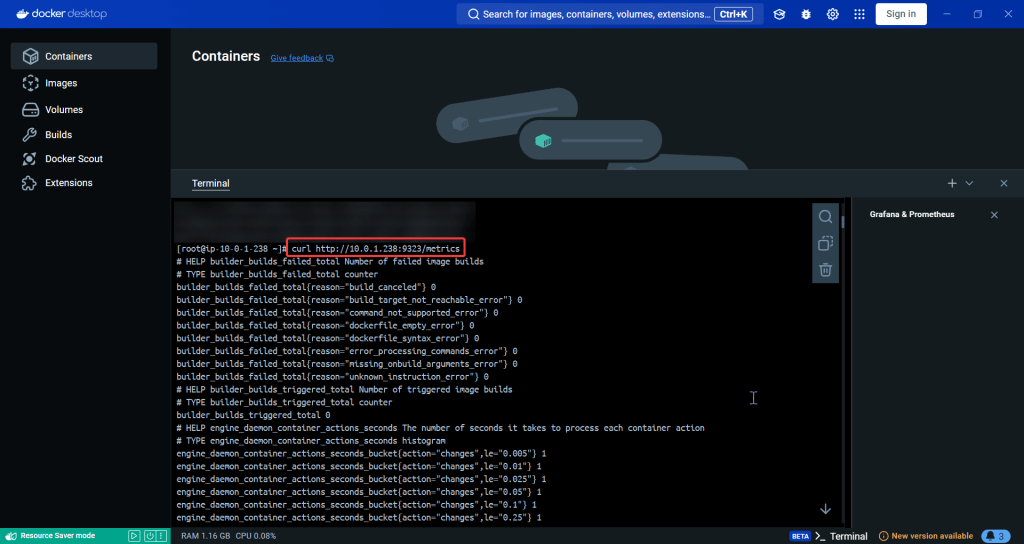This screenshot has width=1024, height=544.
Task: Add a new terminal session with plus
Action: pos(952,184)
